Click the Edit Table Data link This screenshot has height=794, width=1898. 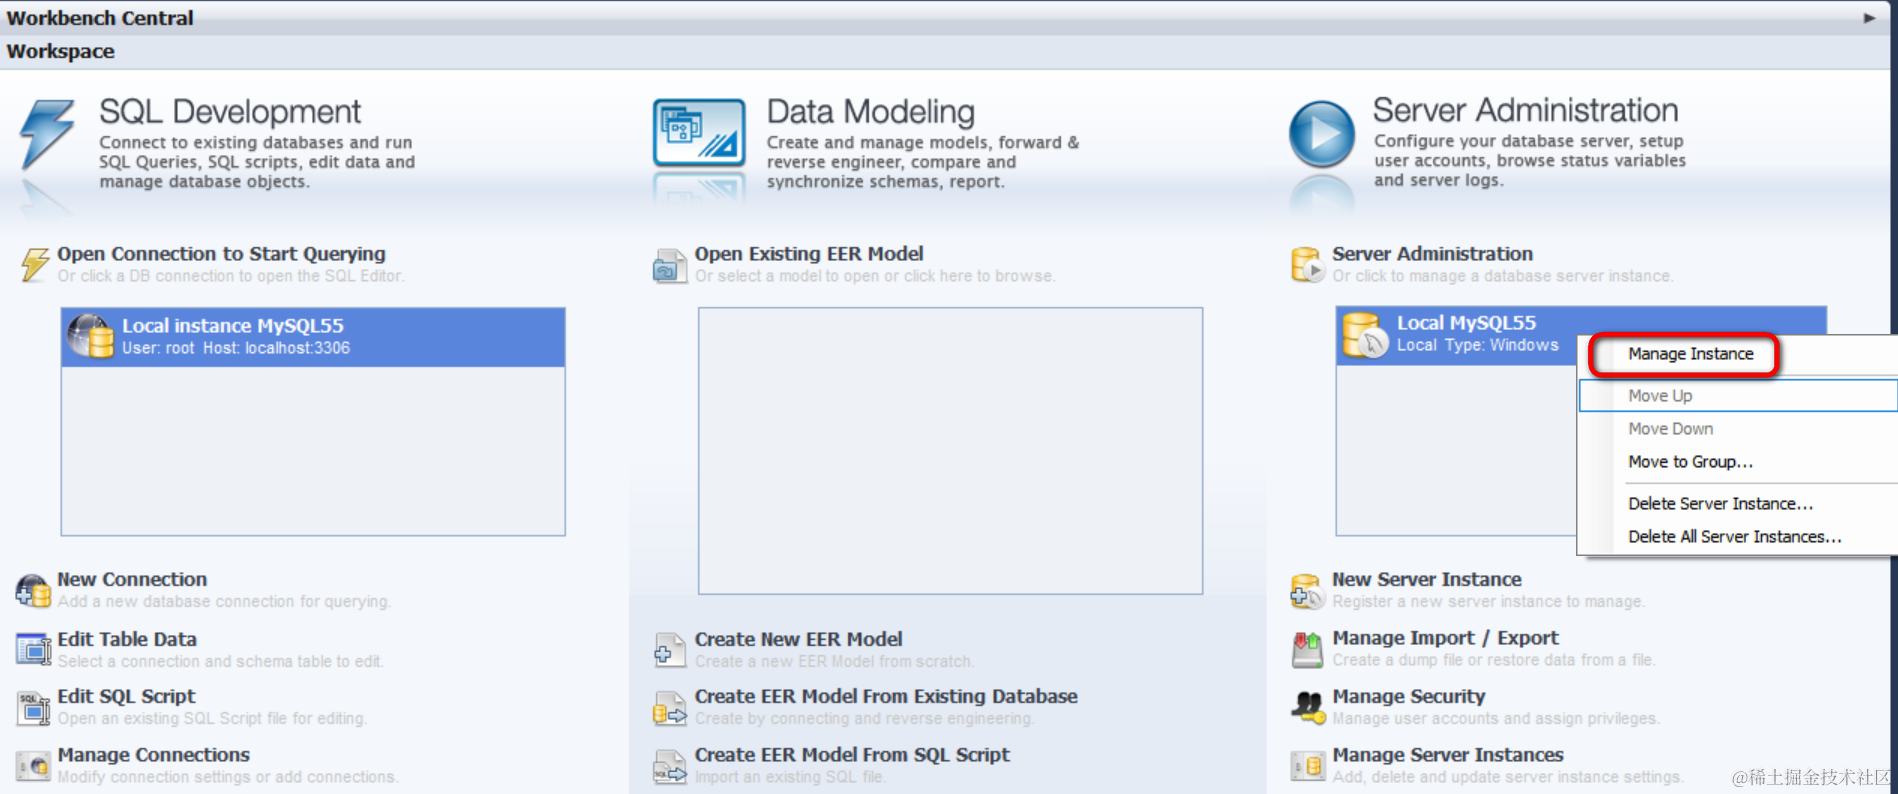pyautogui.click(x=127, y=639)
